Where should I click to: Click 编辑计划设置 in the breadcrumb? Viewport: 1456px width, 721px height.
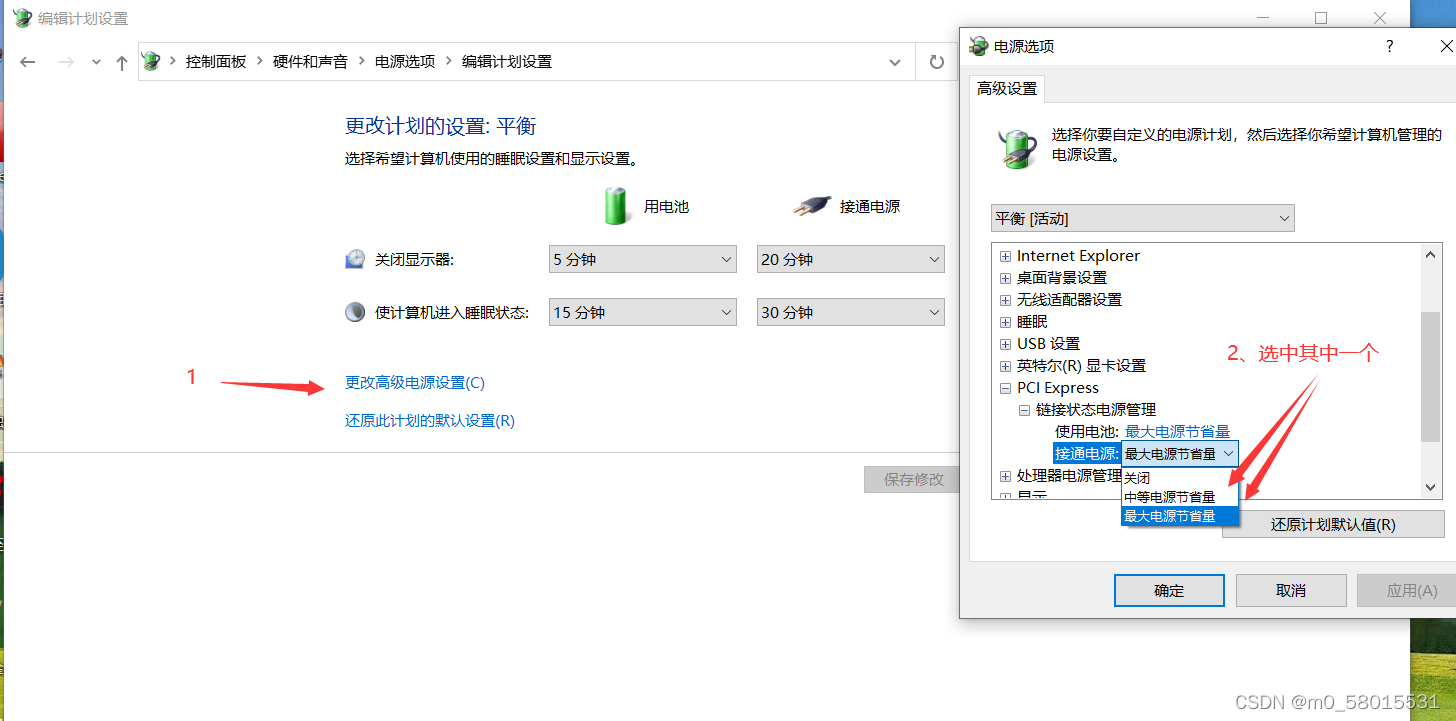[x=507, y=61]
